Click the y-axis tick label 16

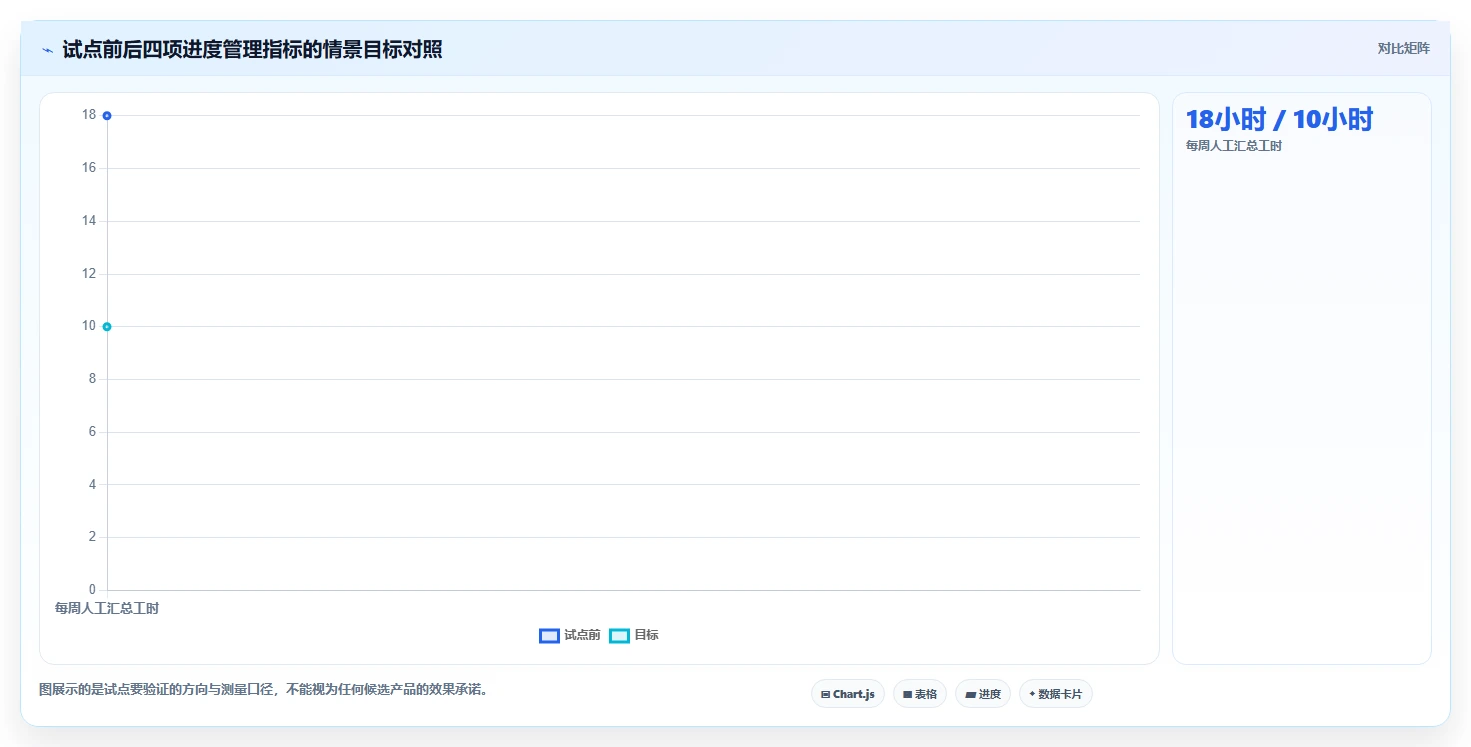coord(89,167)
